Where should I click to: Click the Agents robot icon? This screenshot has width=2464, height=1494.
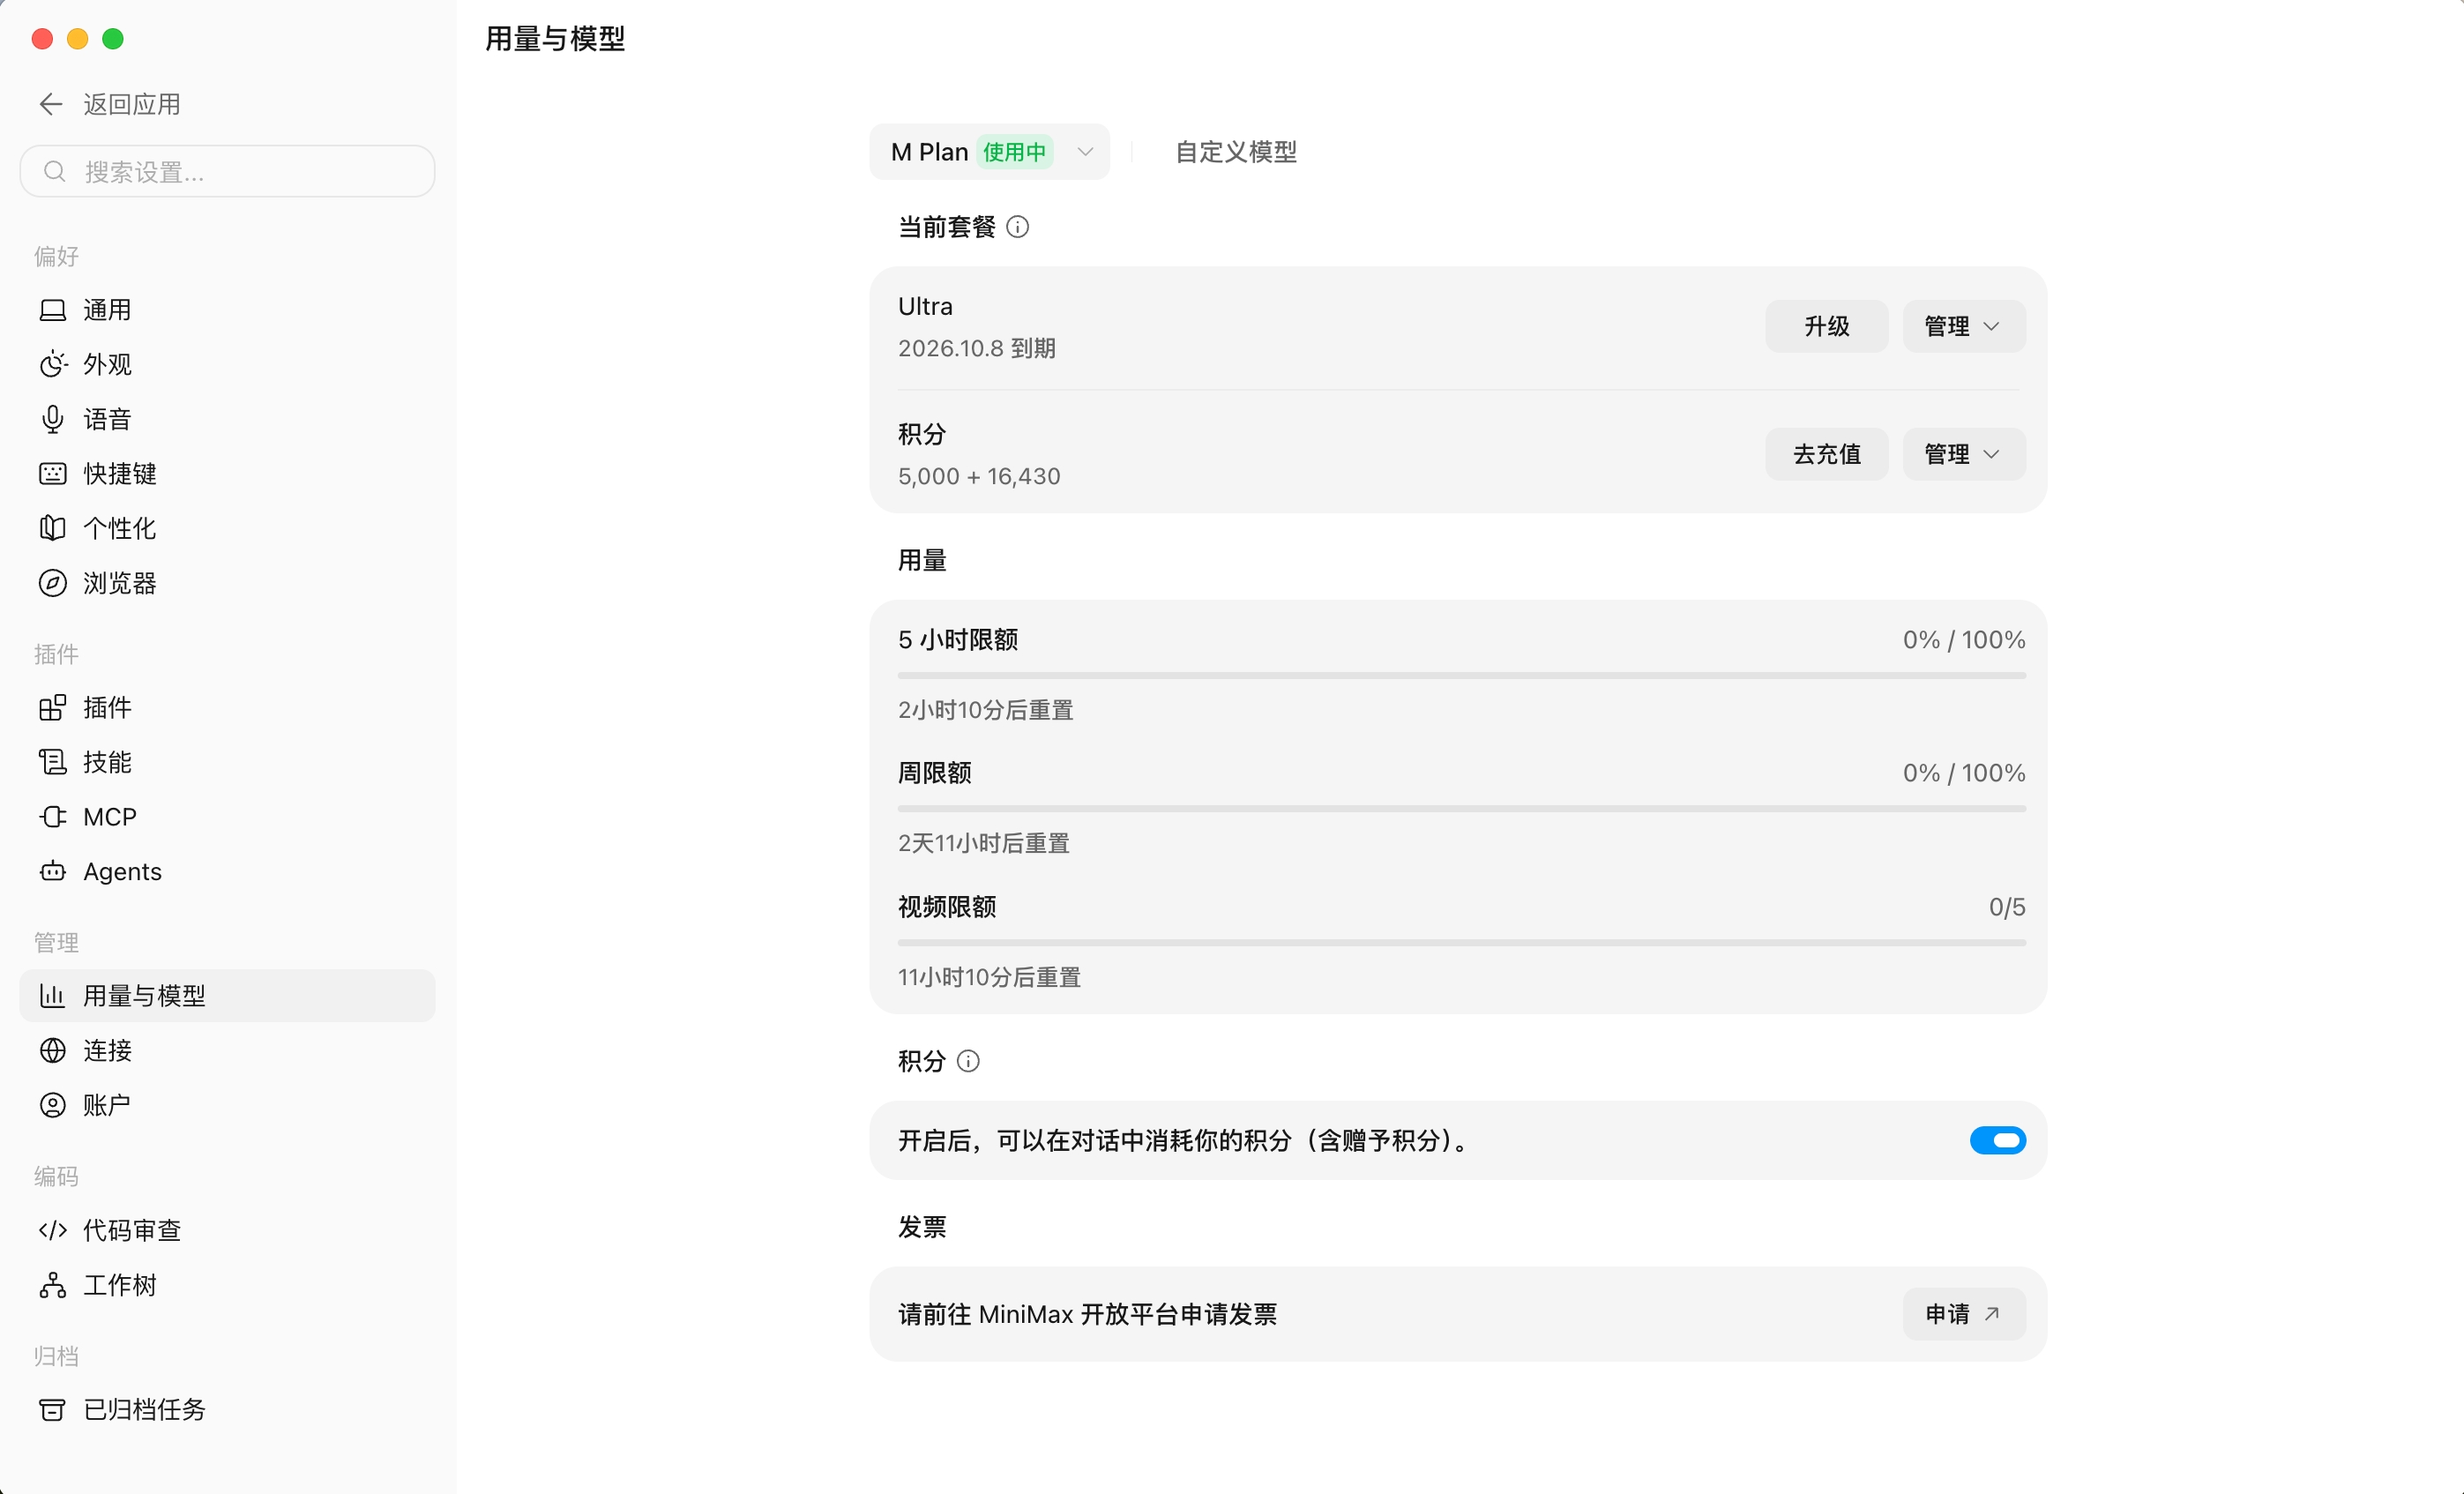[53, 872]
